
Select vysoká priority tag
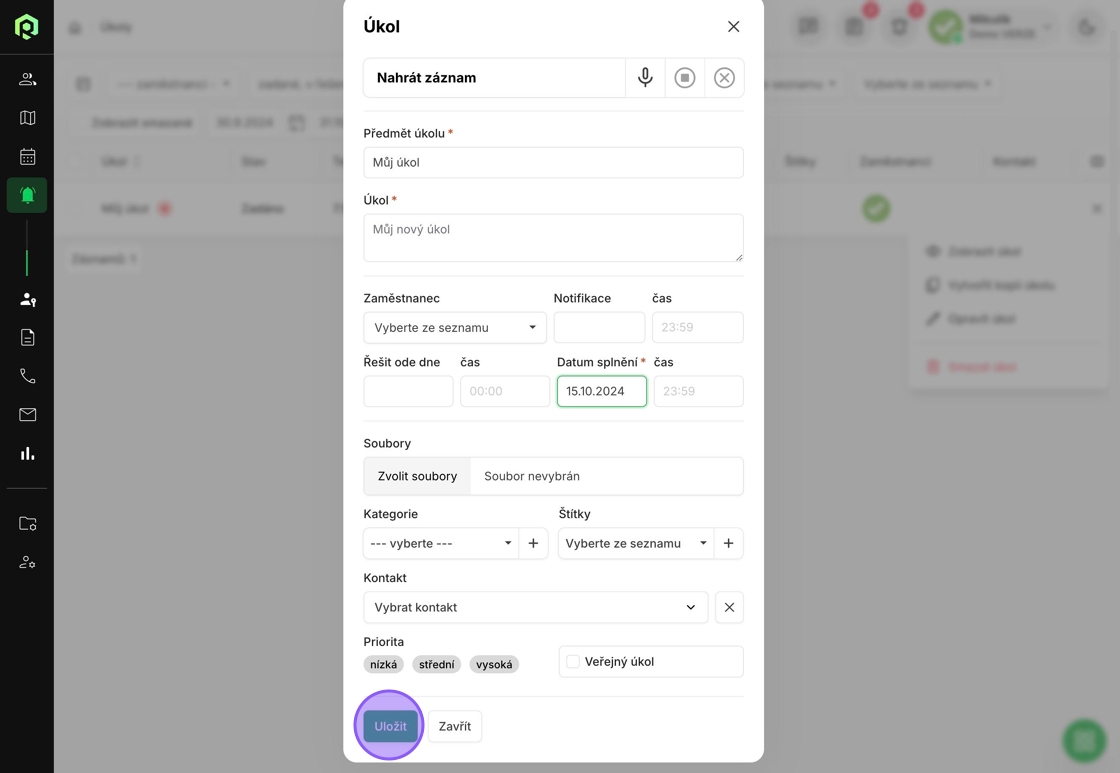pyautogui.click(x=494, y=664)
